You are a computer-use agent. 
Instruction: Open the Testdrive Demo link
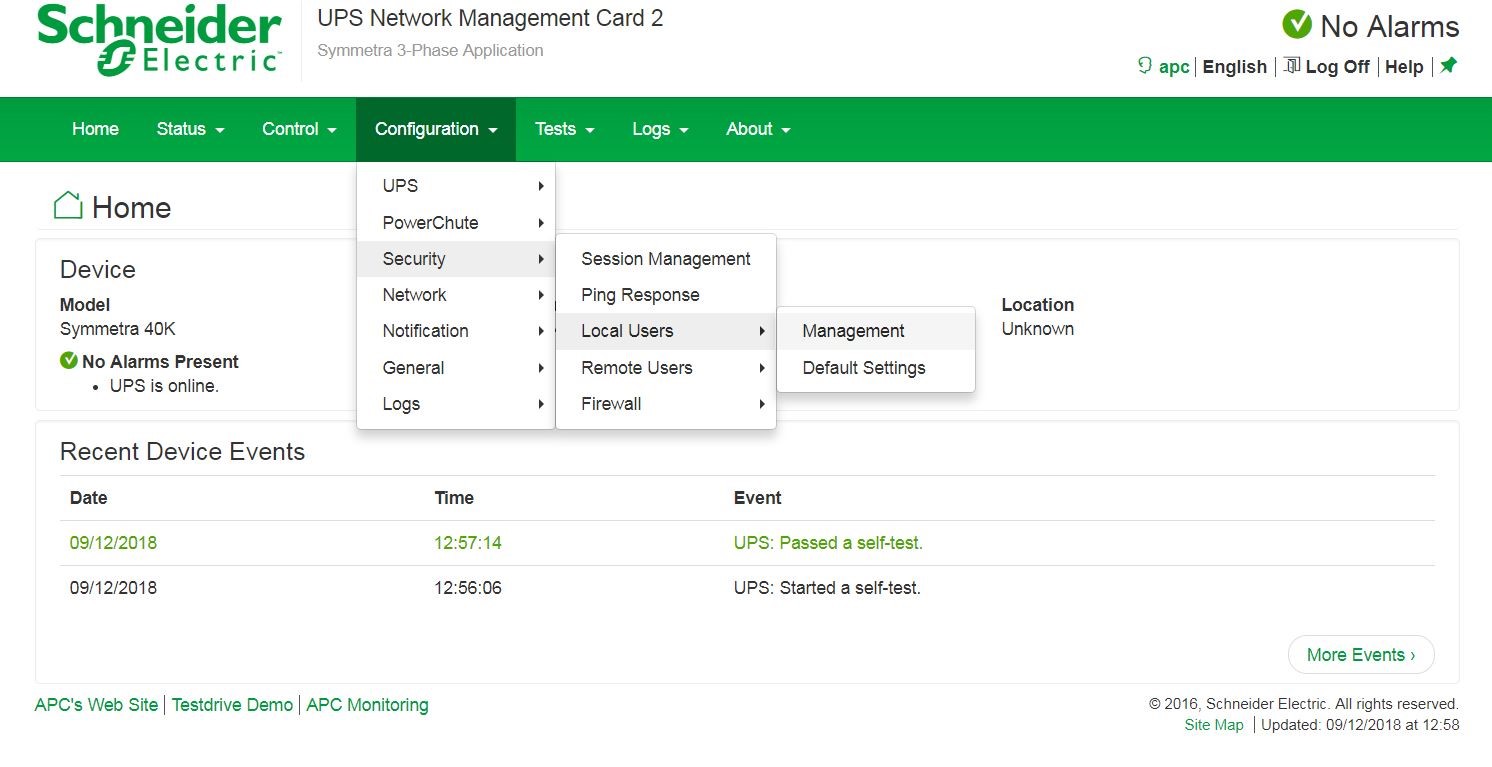click(x=232, y=705)
